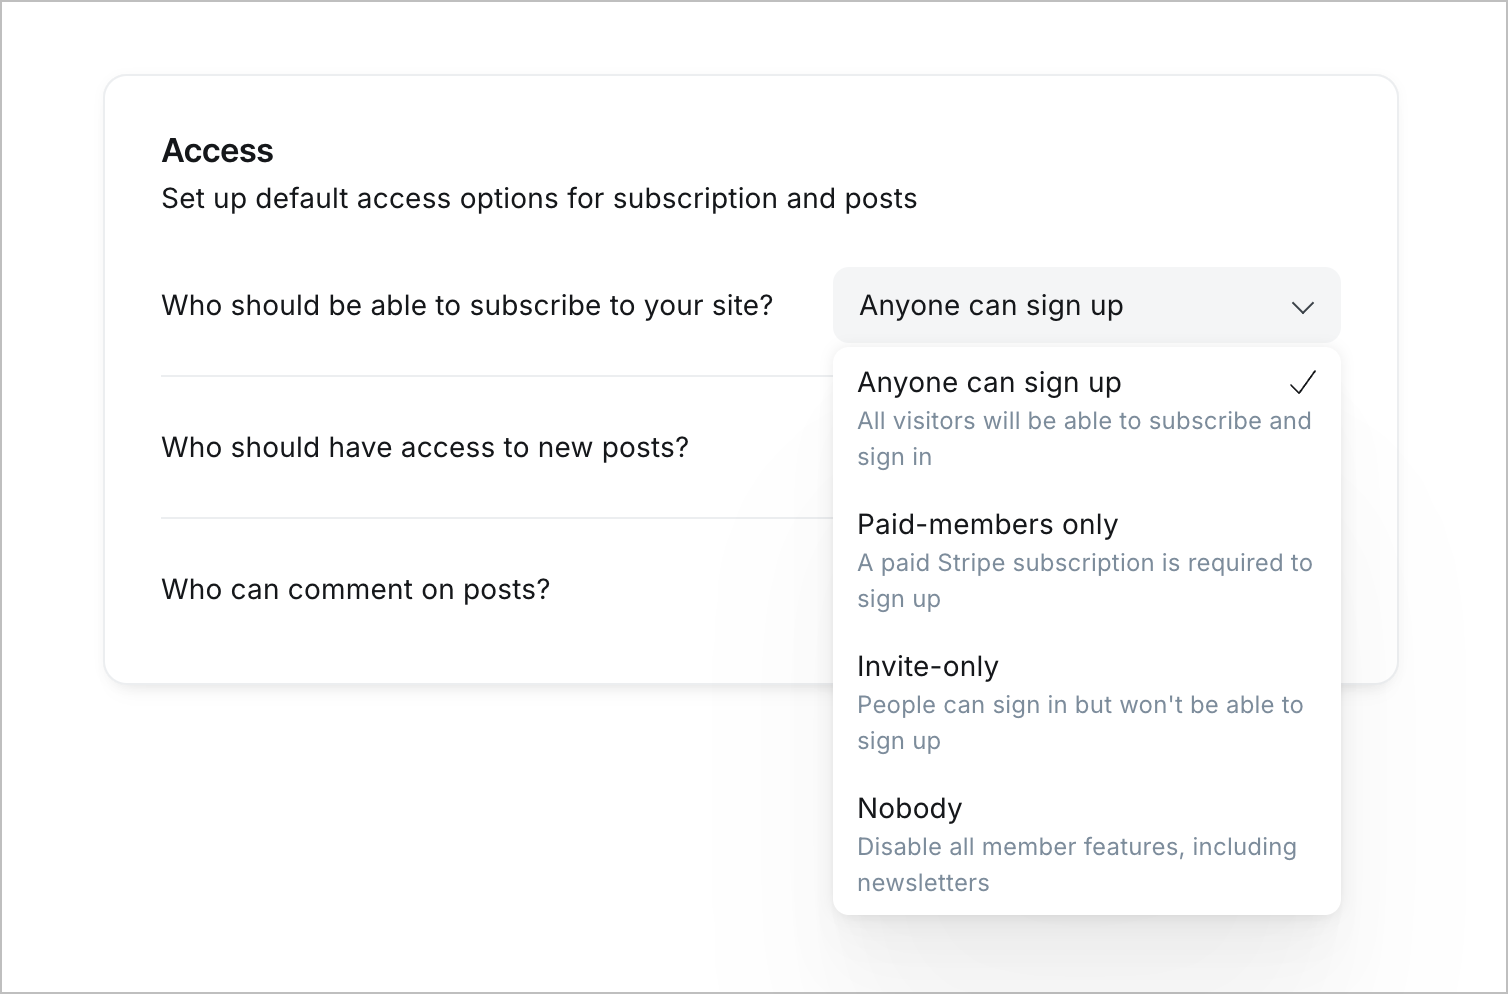Click 'Disable all member features' description text
The width and height of the screenshot is (1508, 994).
(x=1076, y=847)
